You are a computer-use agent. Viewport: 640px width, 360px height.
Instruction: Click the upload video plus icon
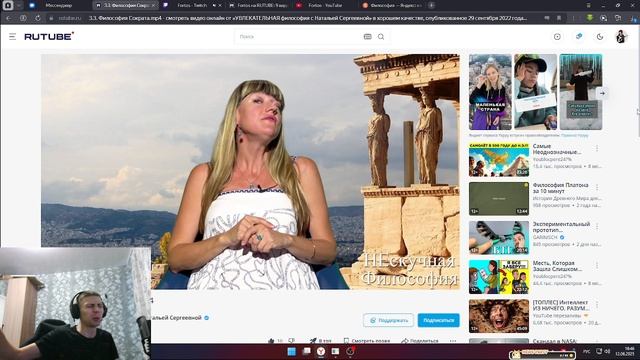tap(557, 37)
